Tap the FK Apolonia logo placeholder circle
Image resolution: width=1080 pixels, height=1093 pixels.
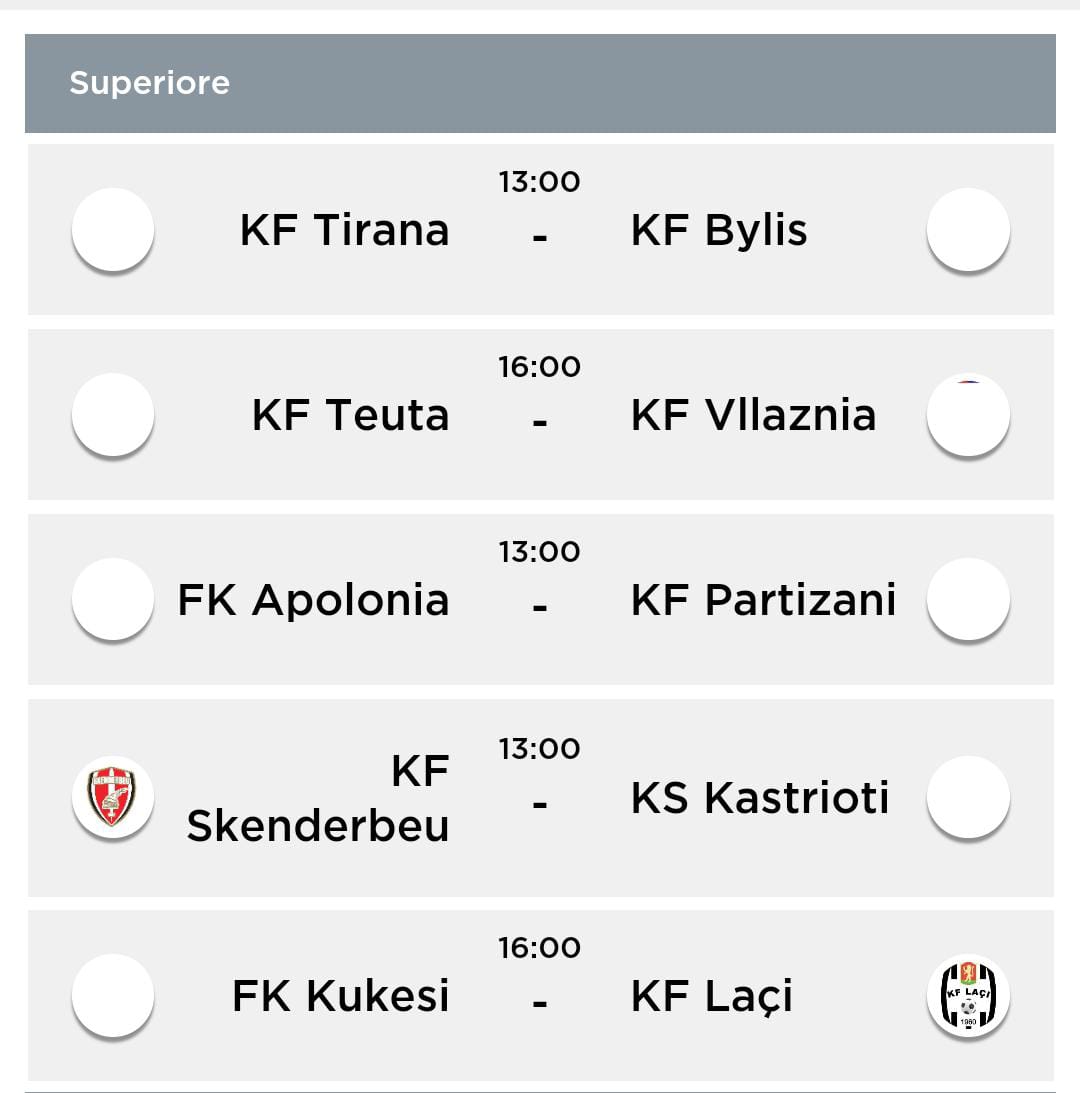(x=112, y=599)
